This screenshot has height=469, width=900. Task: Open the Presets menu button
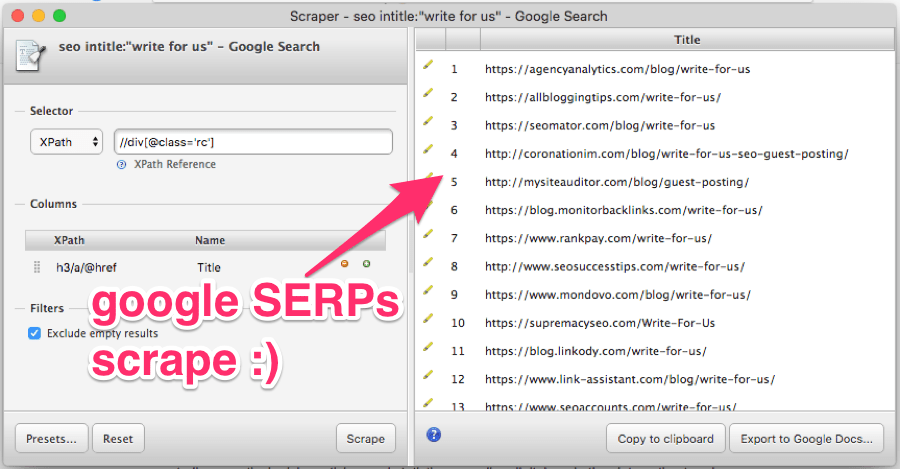51,438
